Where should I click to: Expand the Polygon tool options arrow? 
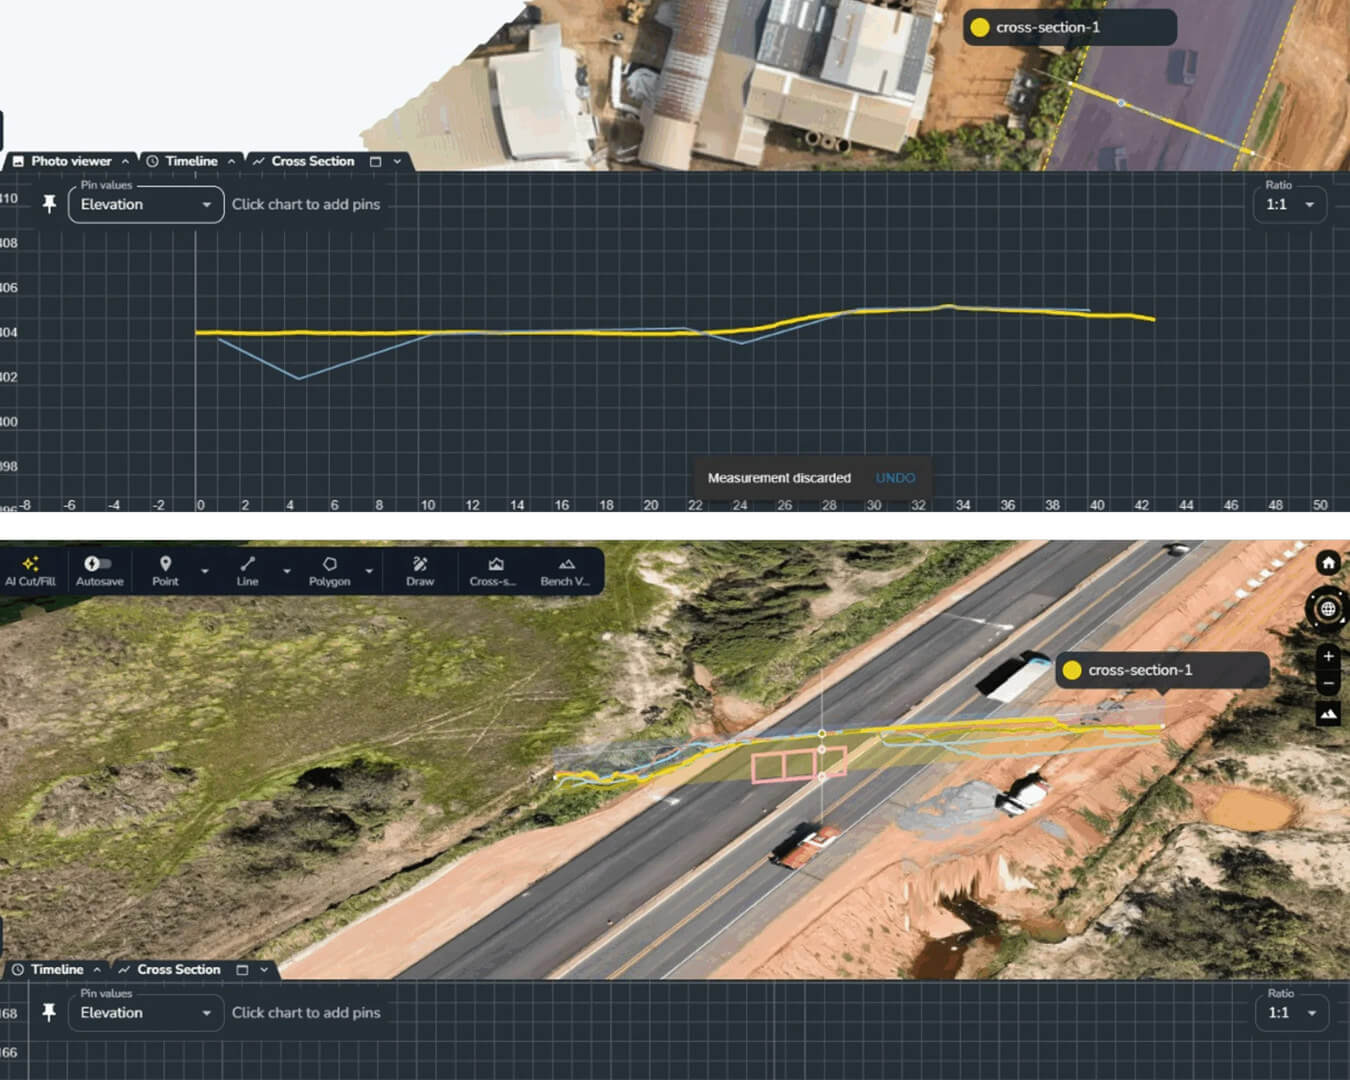point(369,571)
